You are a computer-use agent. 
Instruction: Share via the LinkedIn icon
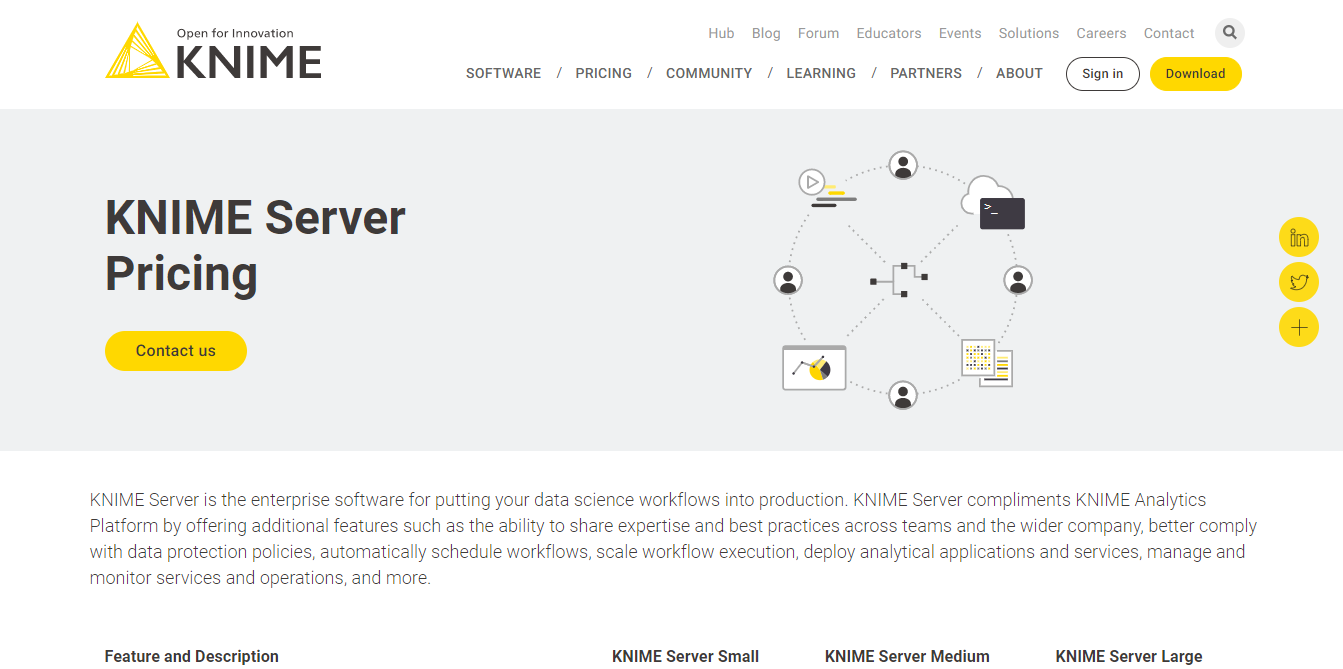(x=1299, y=238)
